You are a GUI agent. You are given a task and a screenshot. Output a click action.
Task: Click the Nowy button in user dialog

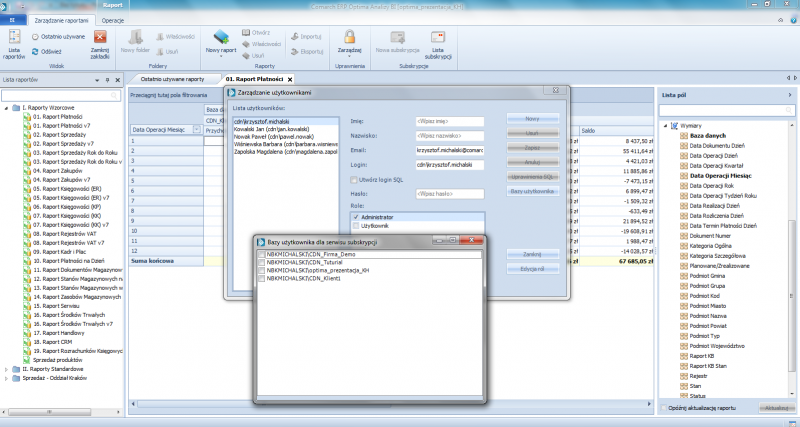click(x=533, y=119)
